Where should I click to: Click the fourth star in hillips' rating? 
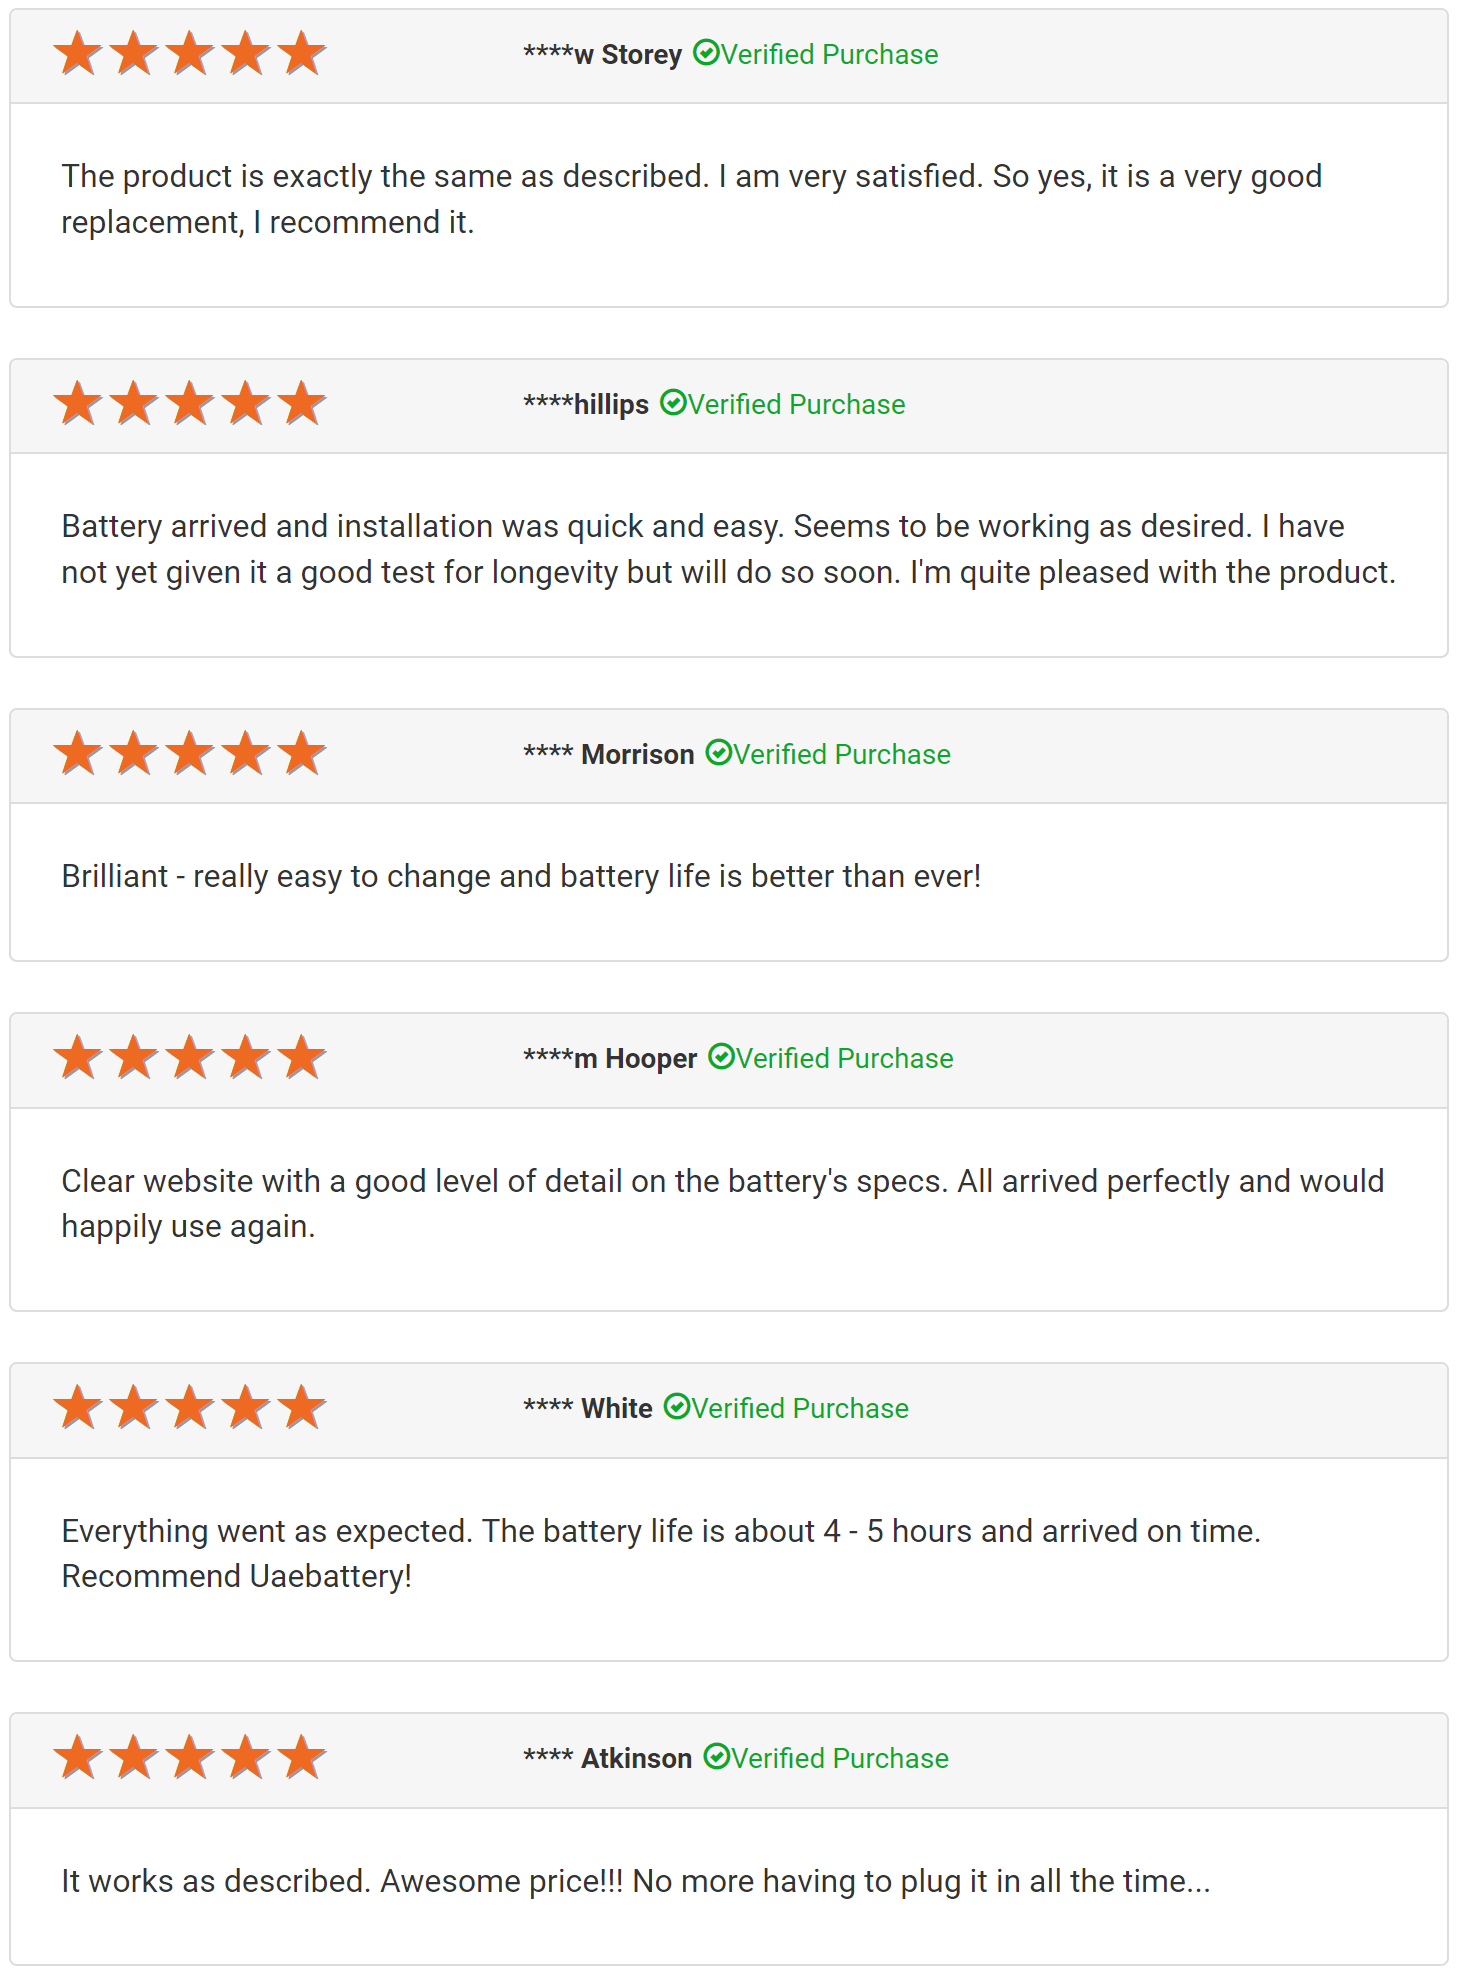(x=246, y=404)
